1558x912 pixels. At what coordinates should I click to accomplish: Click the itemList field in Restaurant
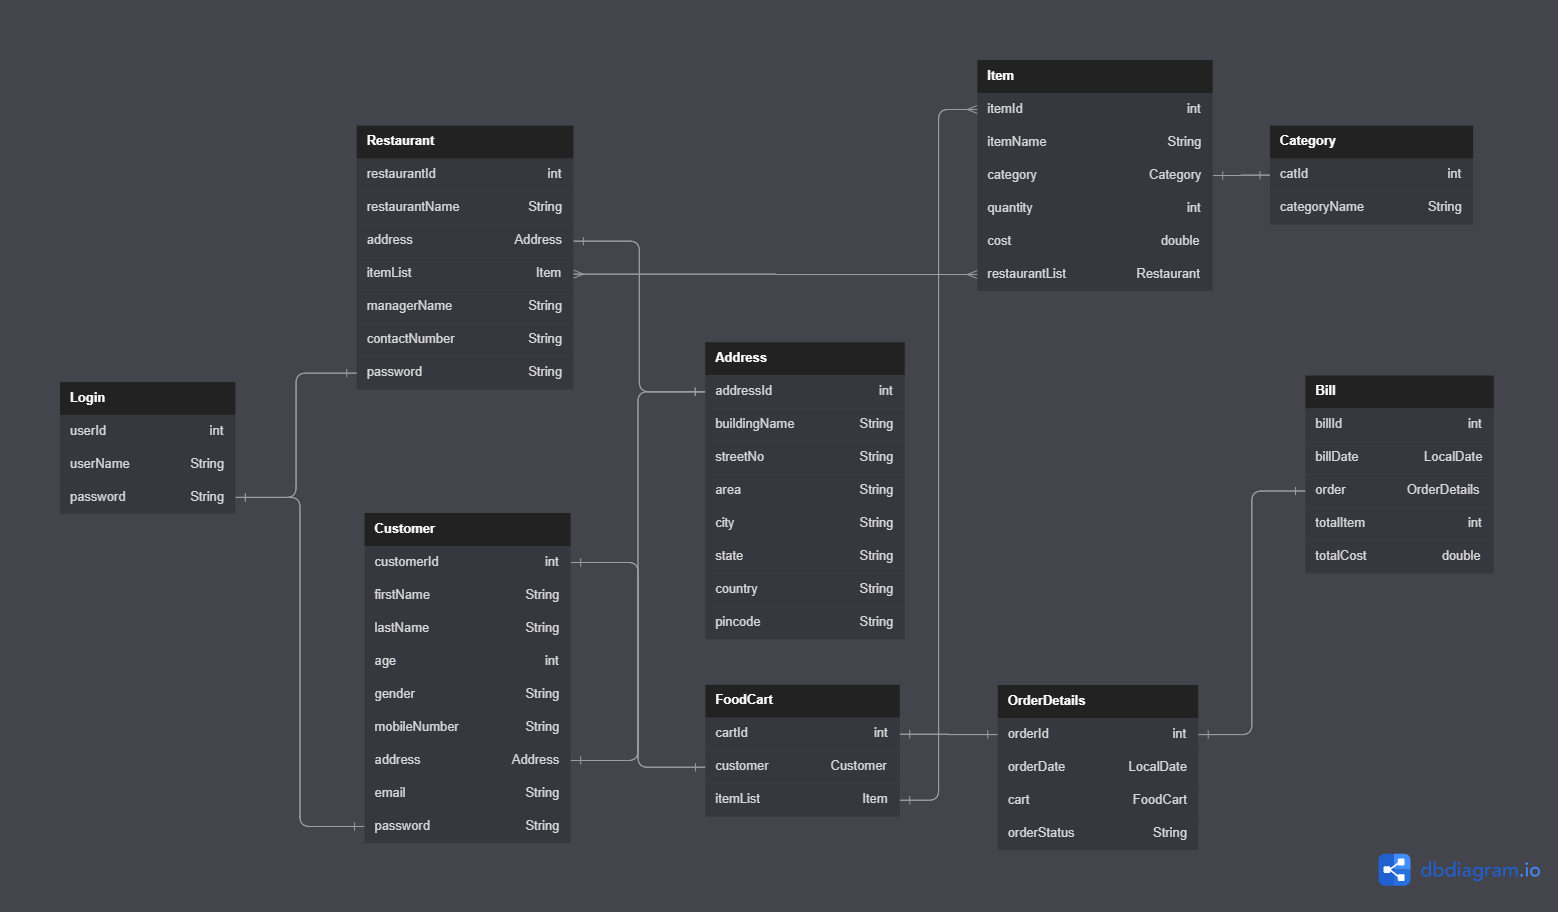coord(464,273)
